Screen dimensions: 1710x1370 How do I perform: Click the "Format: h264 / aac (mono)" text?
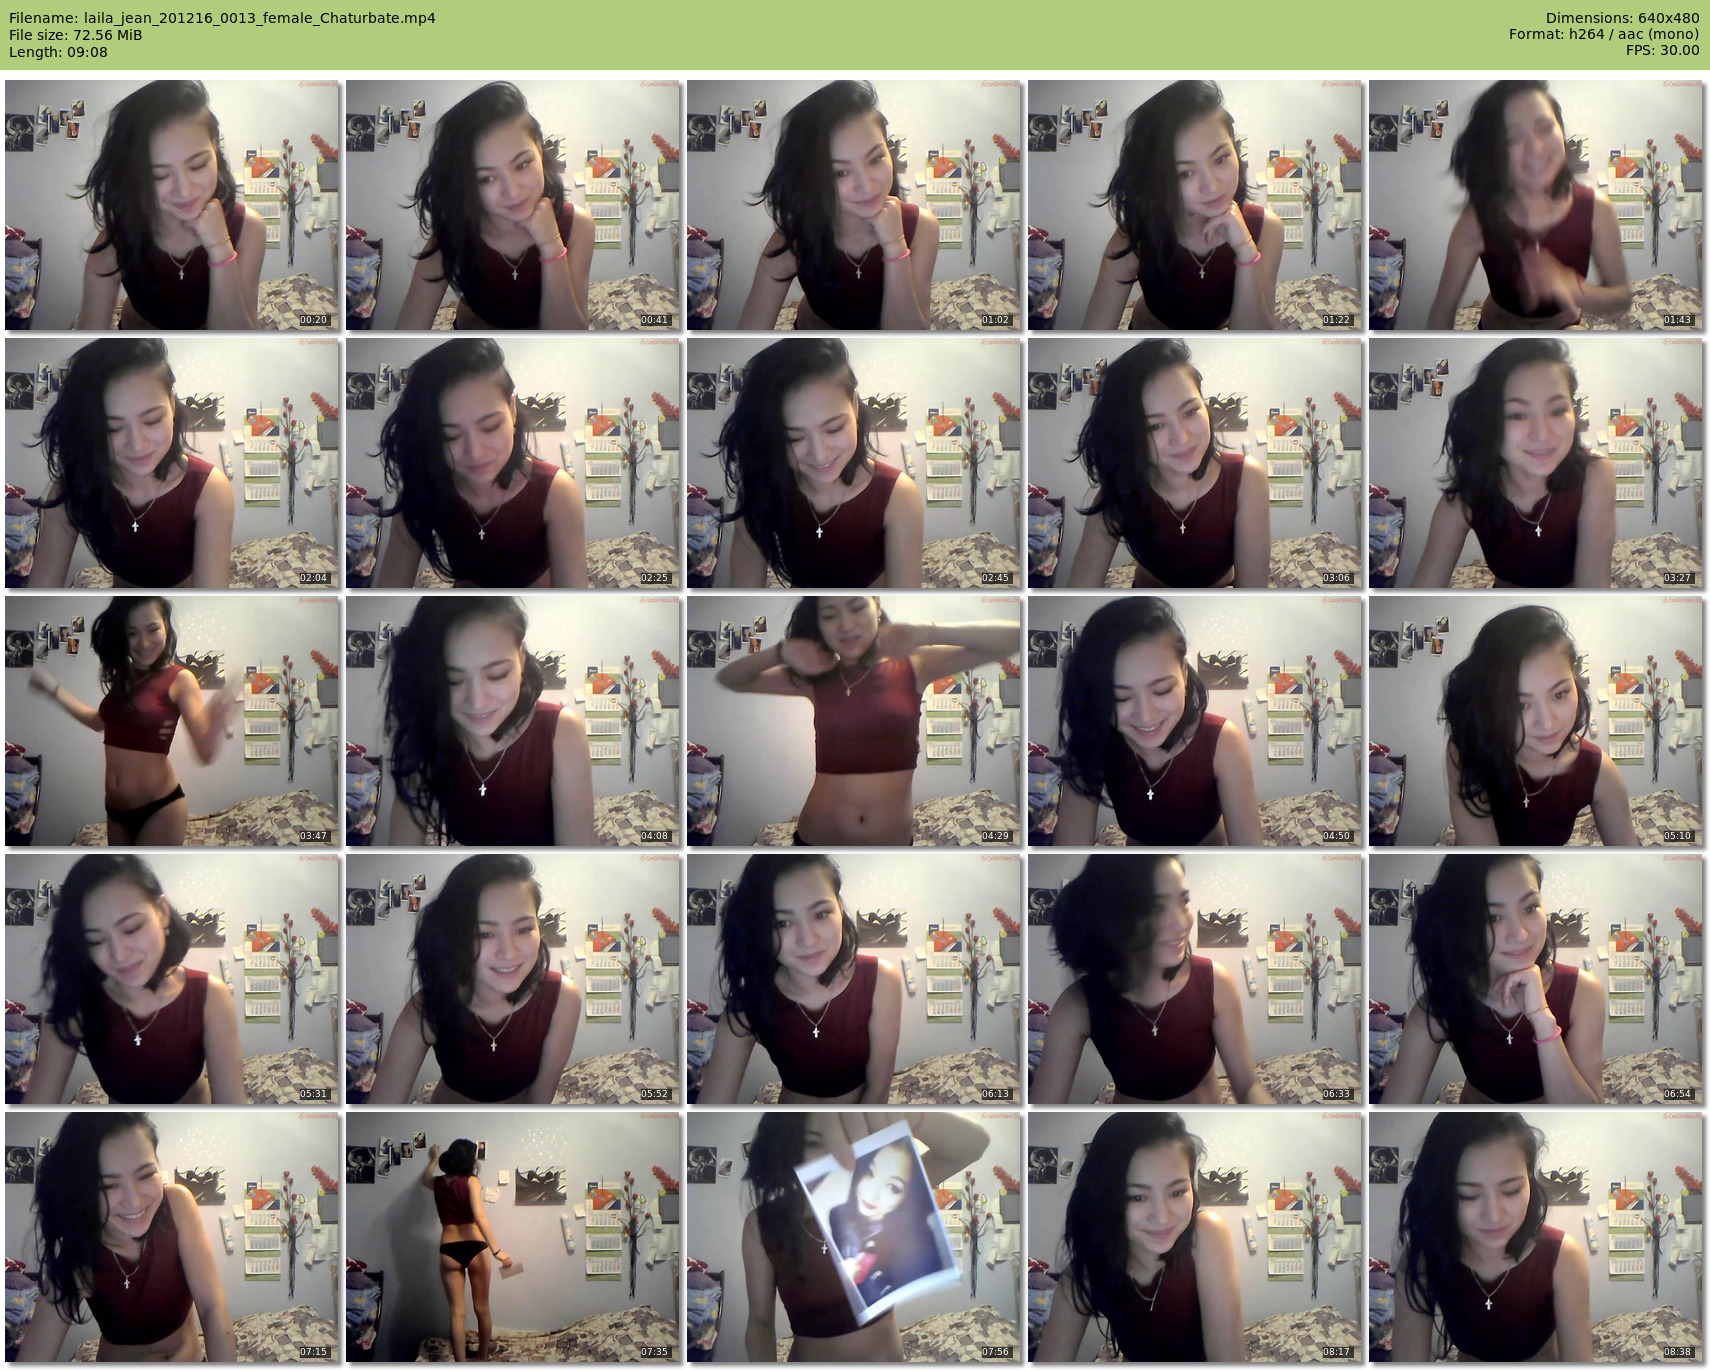point(1604,35)
